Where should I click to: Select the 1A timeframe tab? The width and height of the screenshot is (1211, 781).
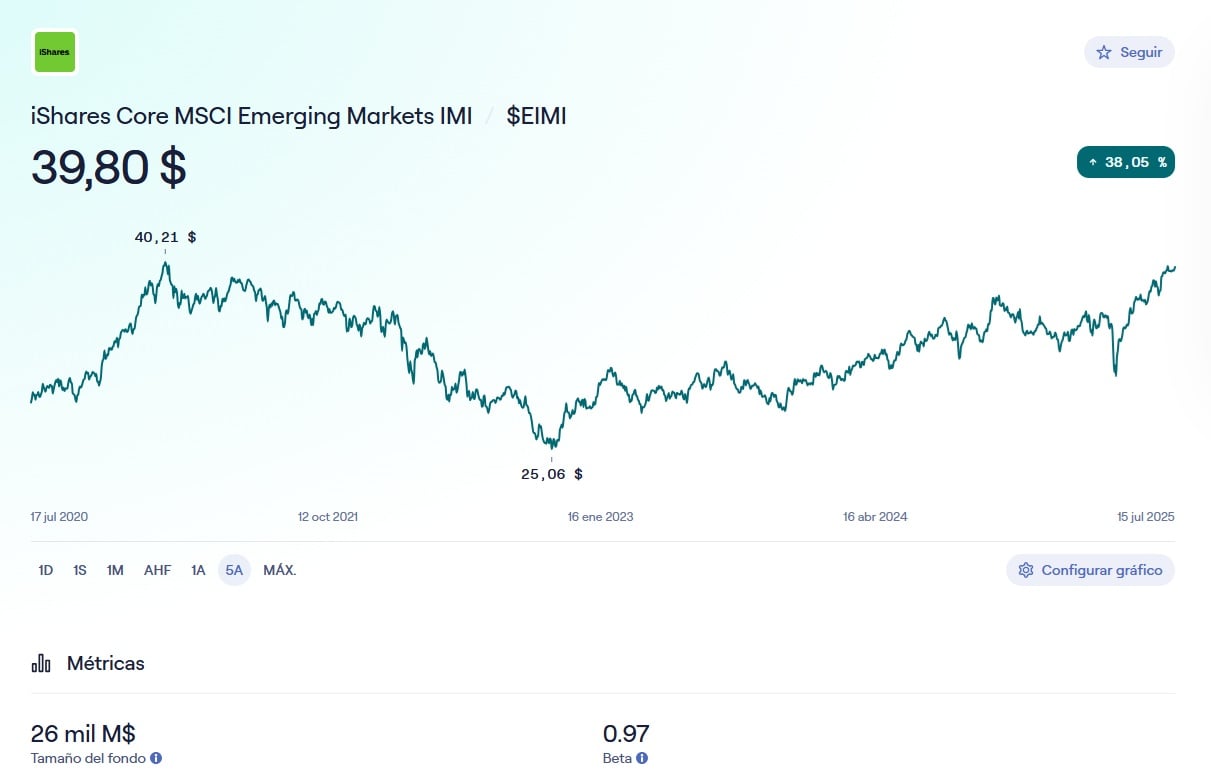(x=198, y=570)
